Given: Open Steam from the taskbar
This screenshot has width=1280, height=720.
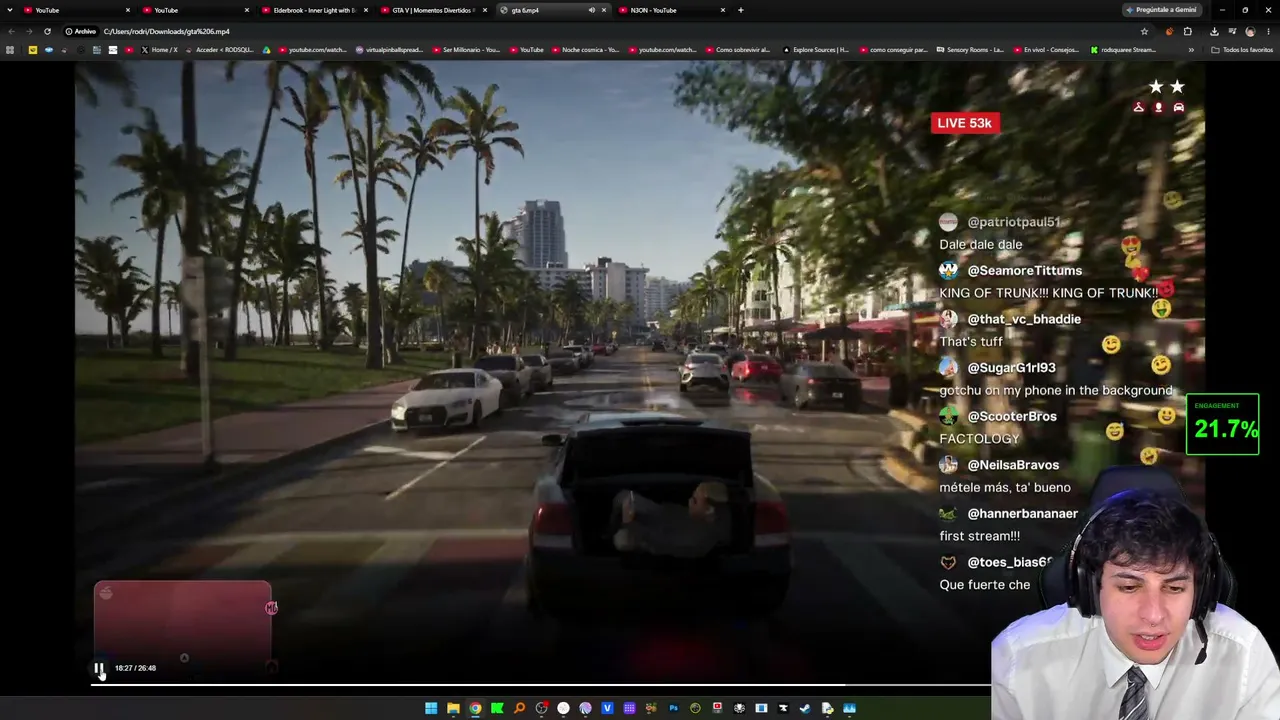Looking at the screenshot, I should coord(805,708).
